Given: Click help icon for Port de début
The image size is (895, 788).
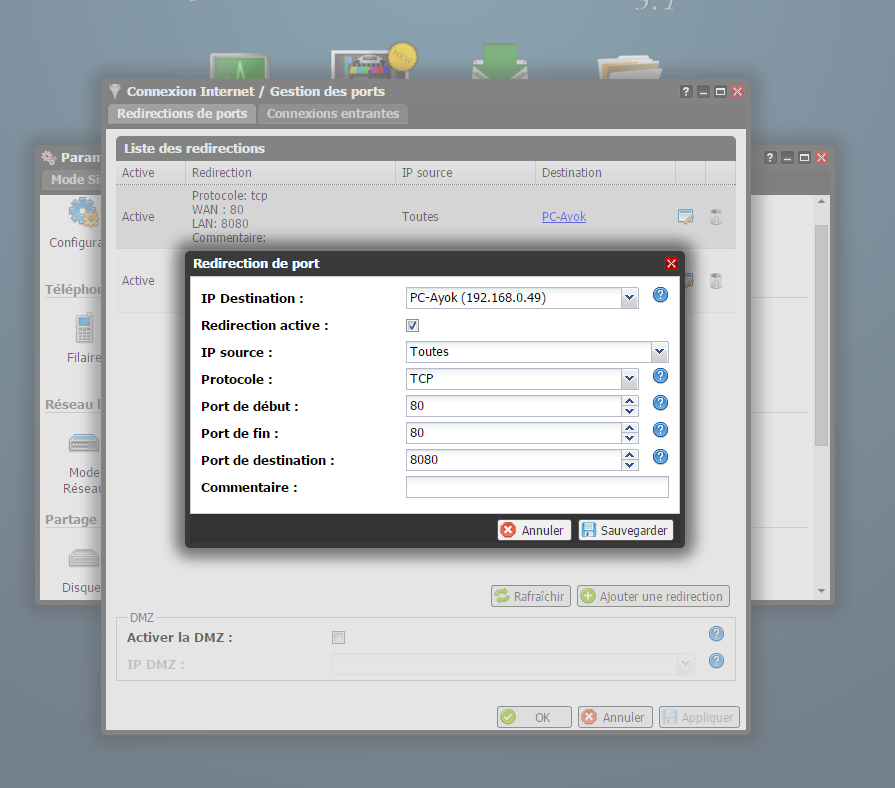Looking at the screenshot, I should (x=660, y=403).
